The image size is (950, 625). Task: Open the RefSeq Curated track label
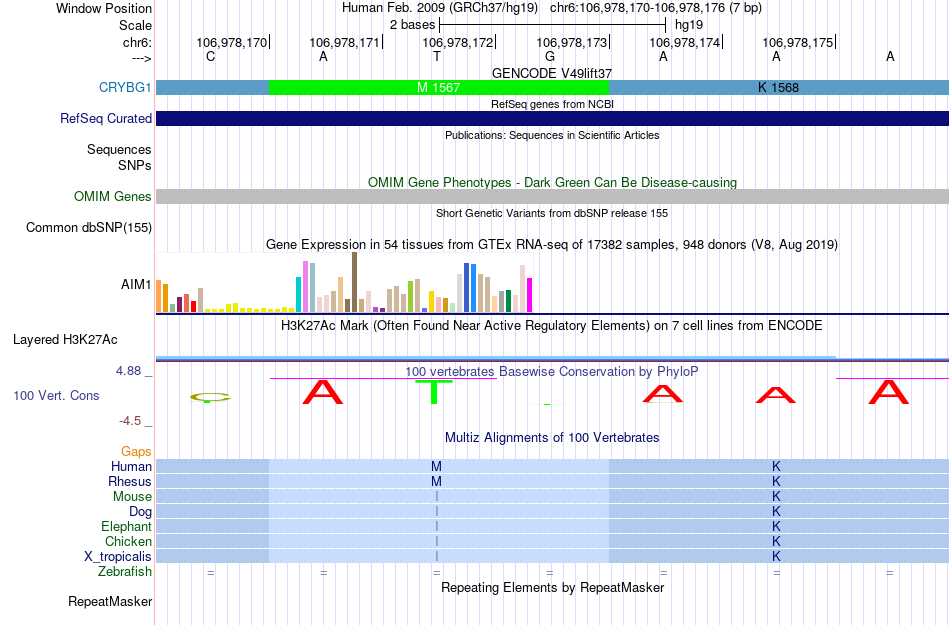tap(105, 118)
